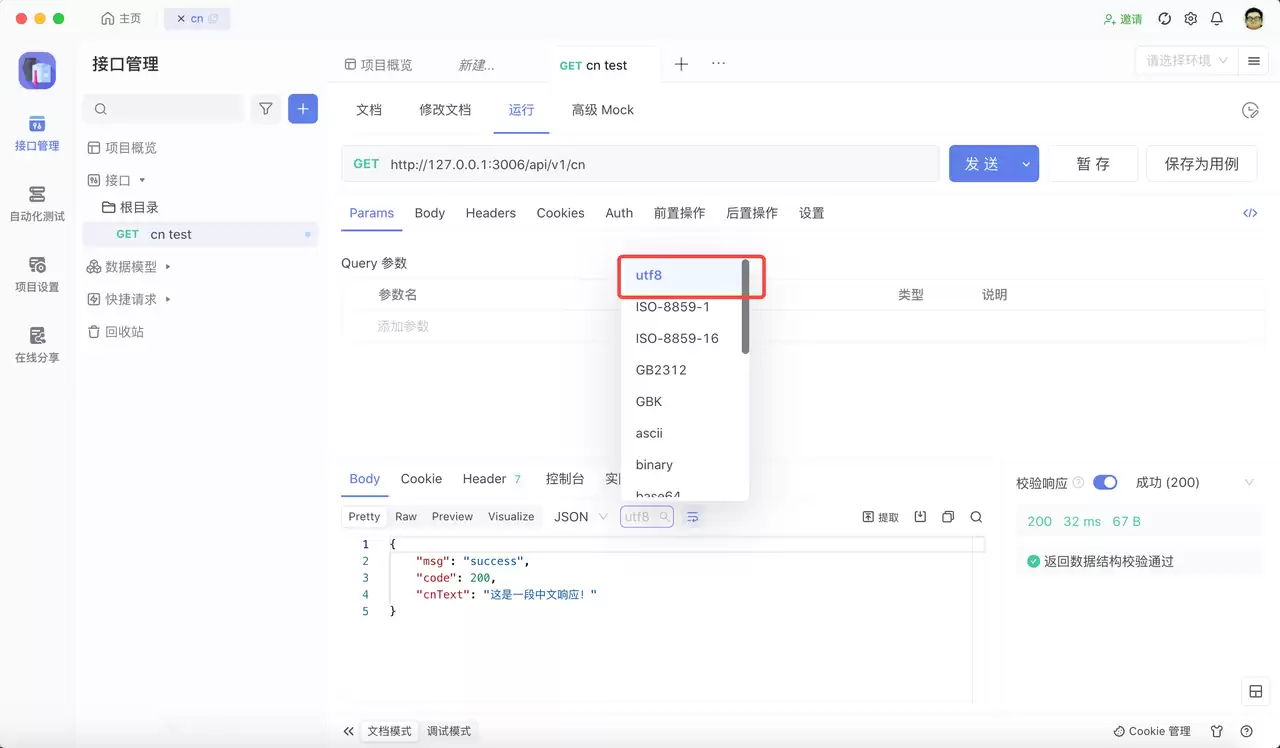The height and width of the screenshot is (748, 1280).
Task: Switch to 调试模式
Action: coord(449,731)
